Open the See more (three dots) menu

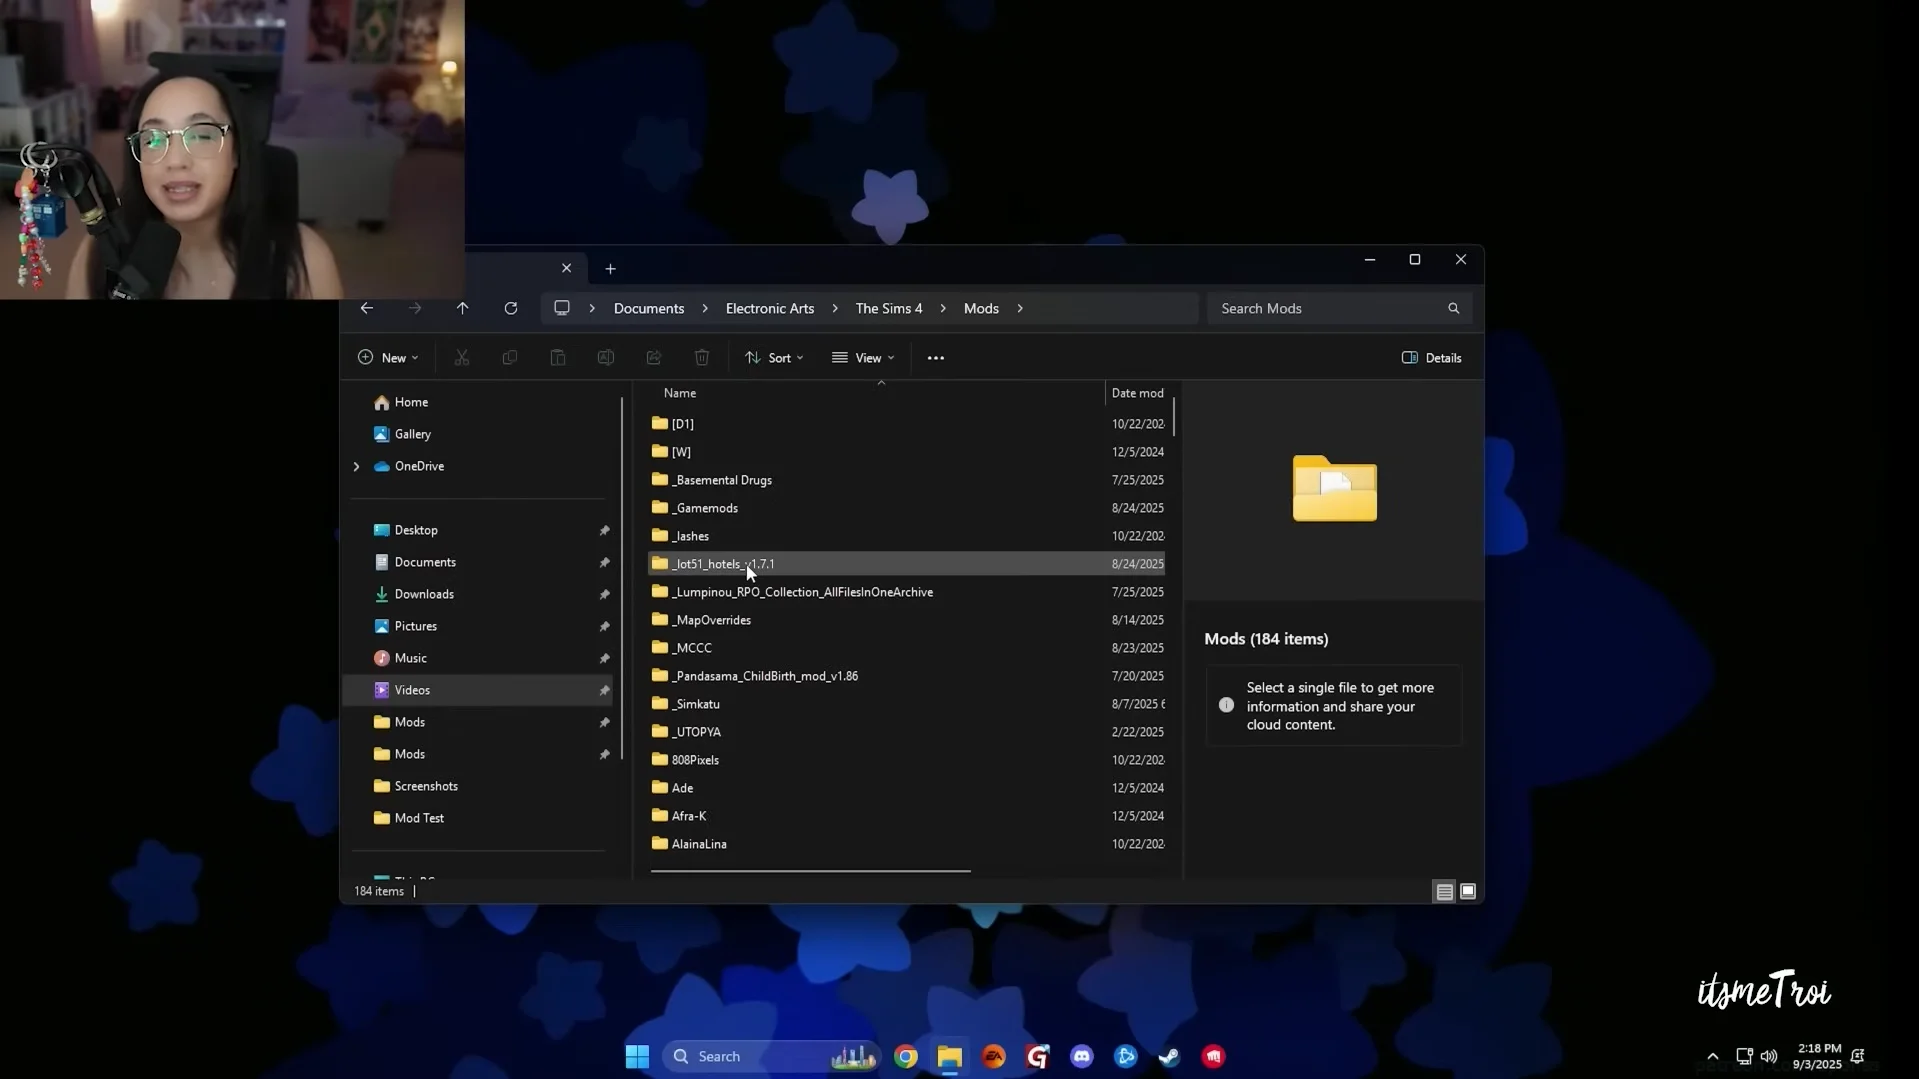935,358
